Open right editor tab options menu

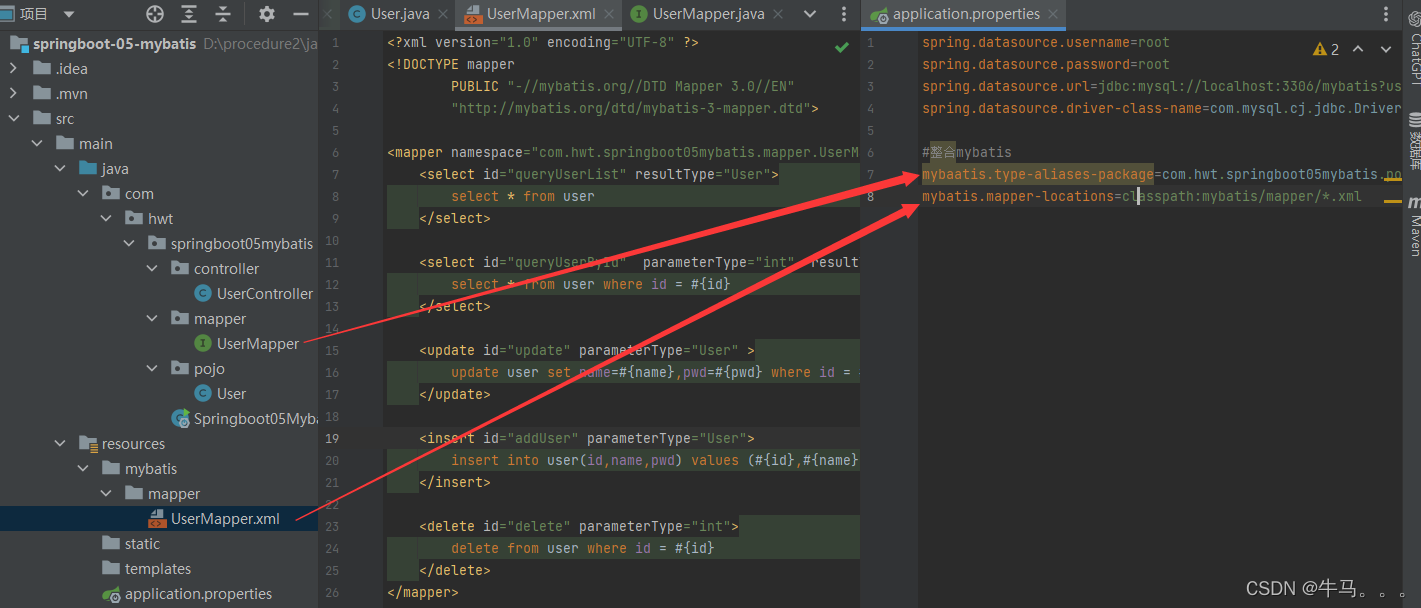[x=1387, y=14]
